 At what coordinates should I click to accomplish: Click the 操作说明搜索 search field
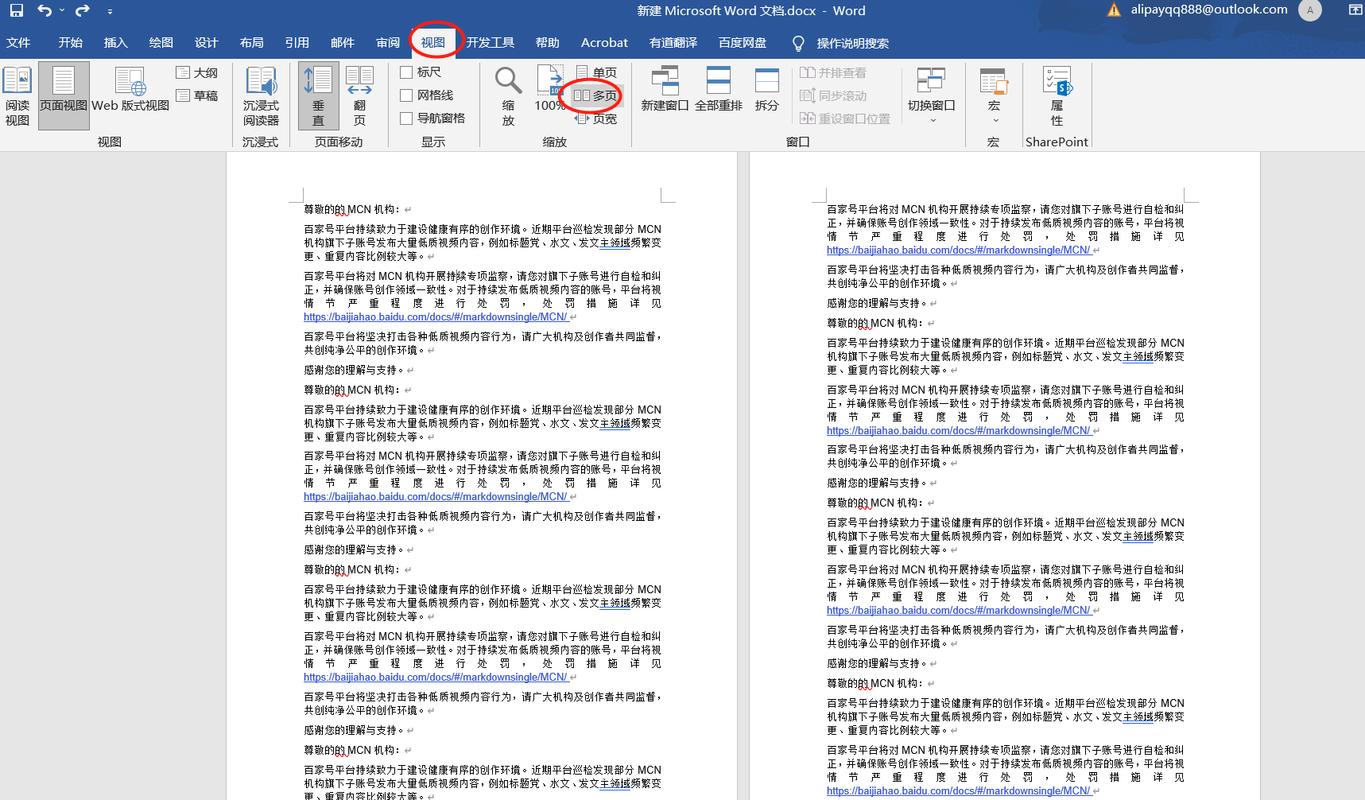tap(852, 43)
